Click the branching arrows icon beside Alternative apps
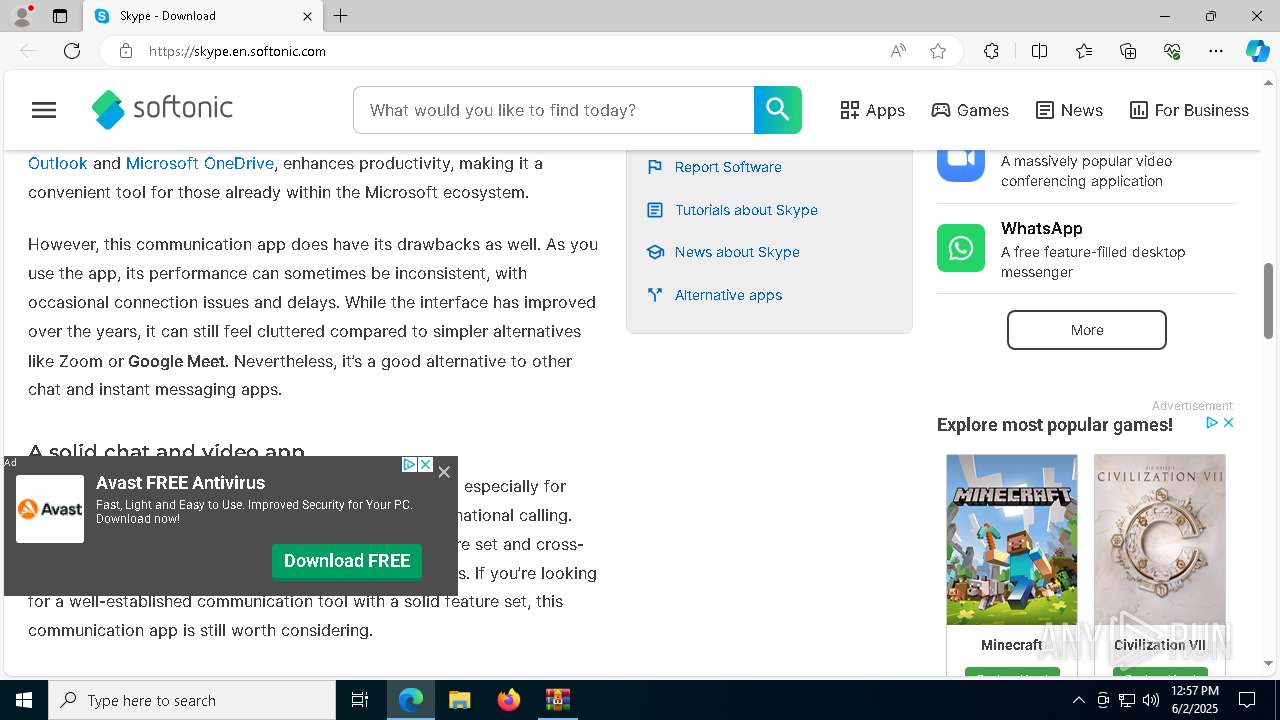This screenshot has width=1280, height=720. (655, 295)
